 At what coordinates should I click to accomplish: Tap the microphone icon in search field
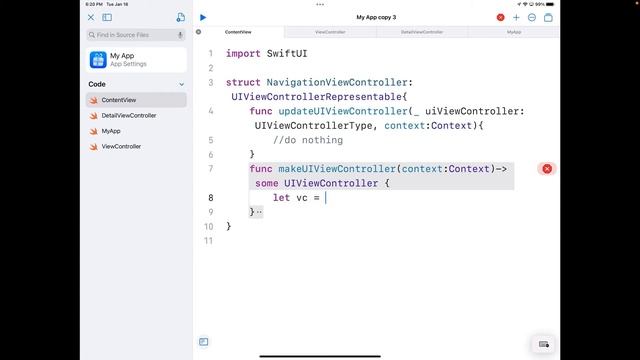click(x=180, y=35)
